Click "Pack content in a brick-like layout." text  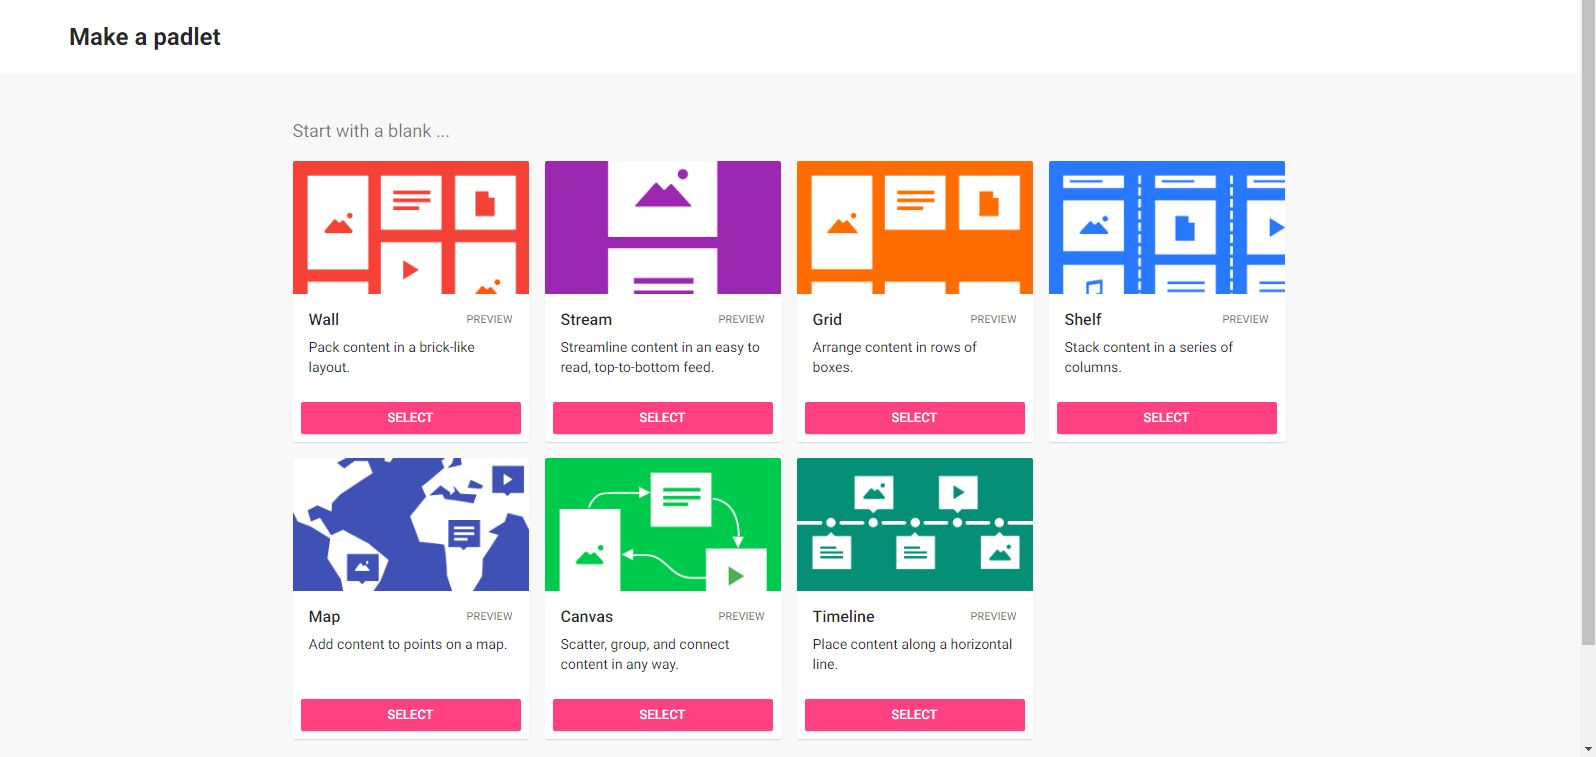[391, 357]
